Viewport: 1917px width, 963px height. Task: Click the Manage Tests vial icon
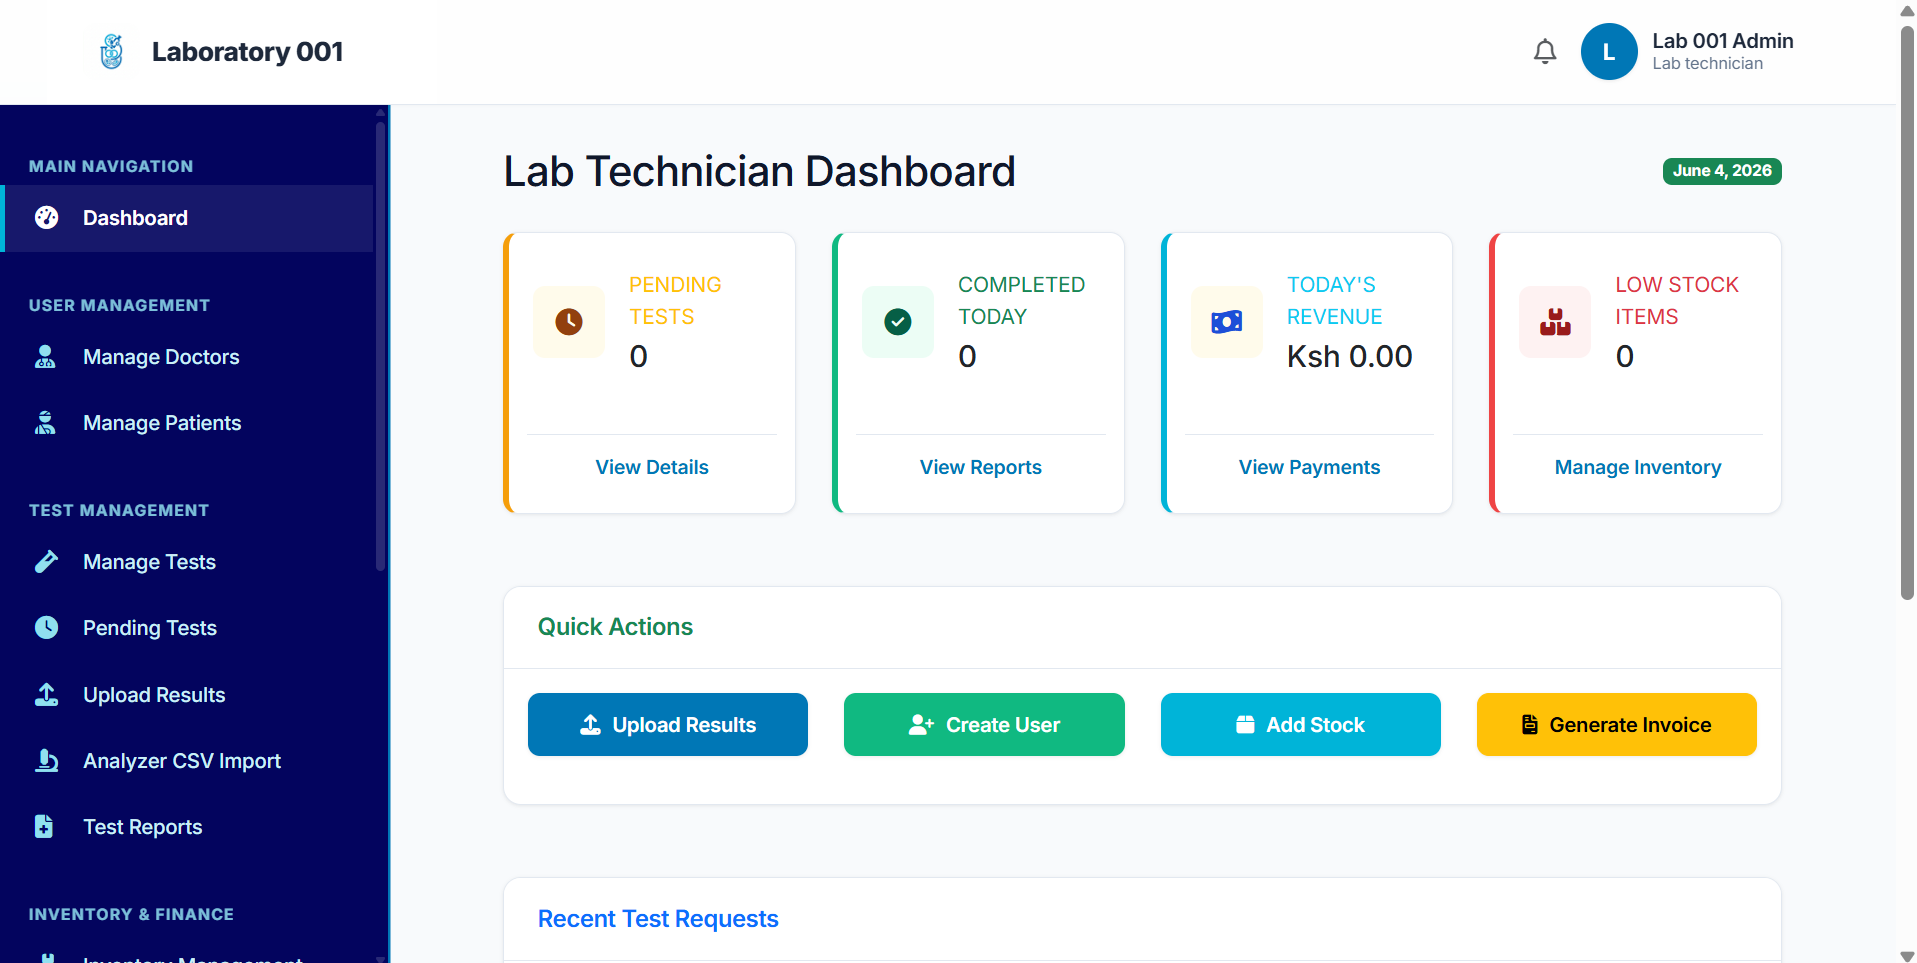[46, 562]
